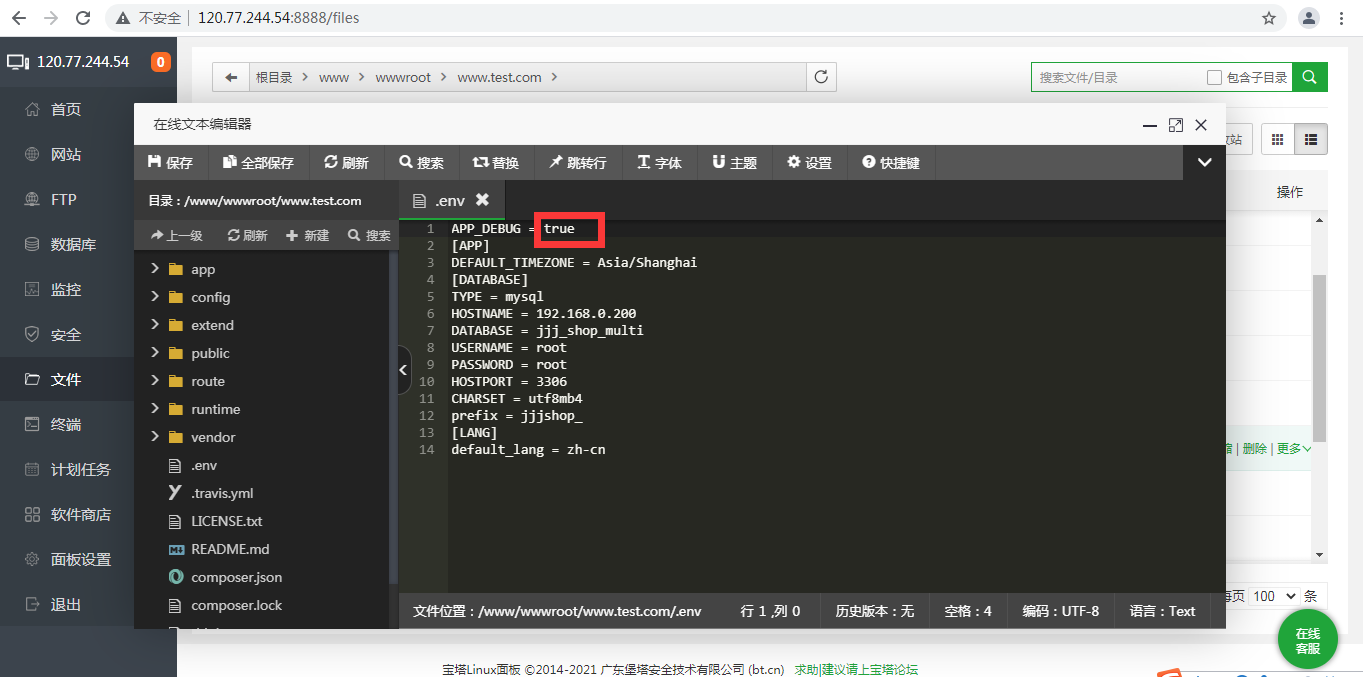The height and width of the screenshot is (677, 1363).
Task: Click language 语言: Text in status bar
Action: [x=1162, y=611]
